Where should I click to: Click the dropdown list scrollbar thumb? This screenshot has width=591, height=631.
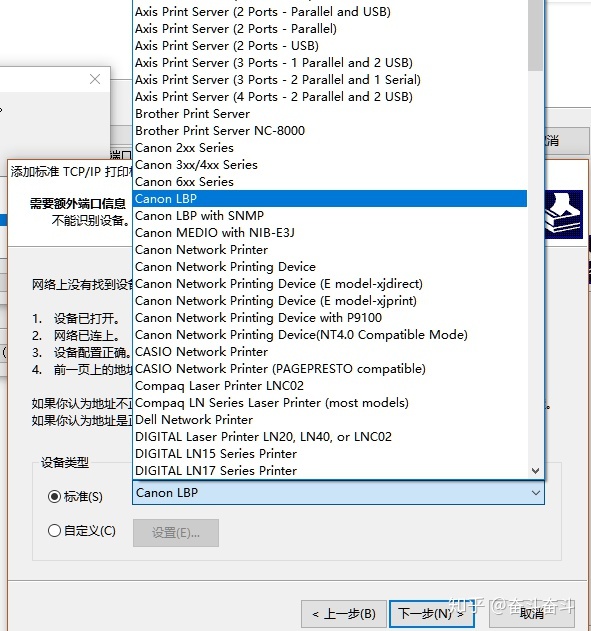(535, 35)
